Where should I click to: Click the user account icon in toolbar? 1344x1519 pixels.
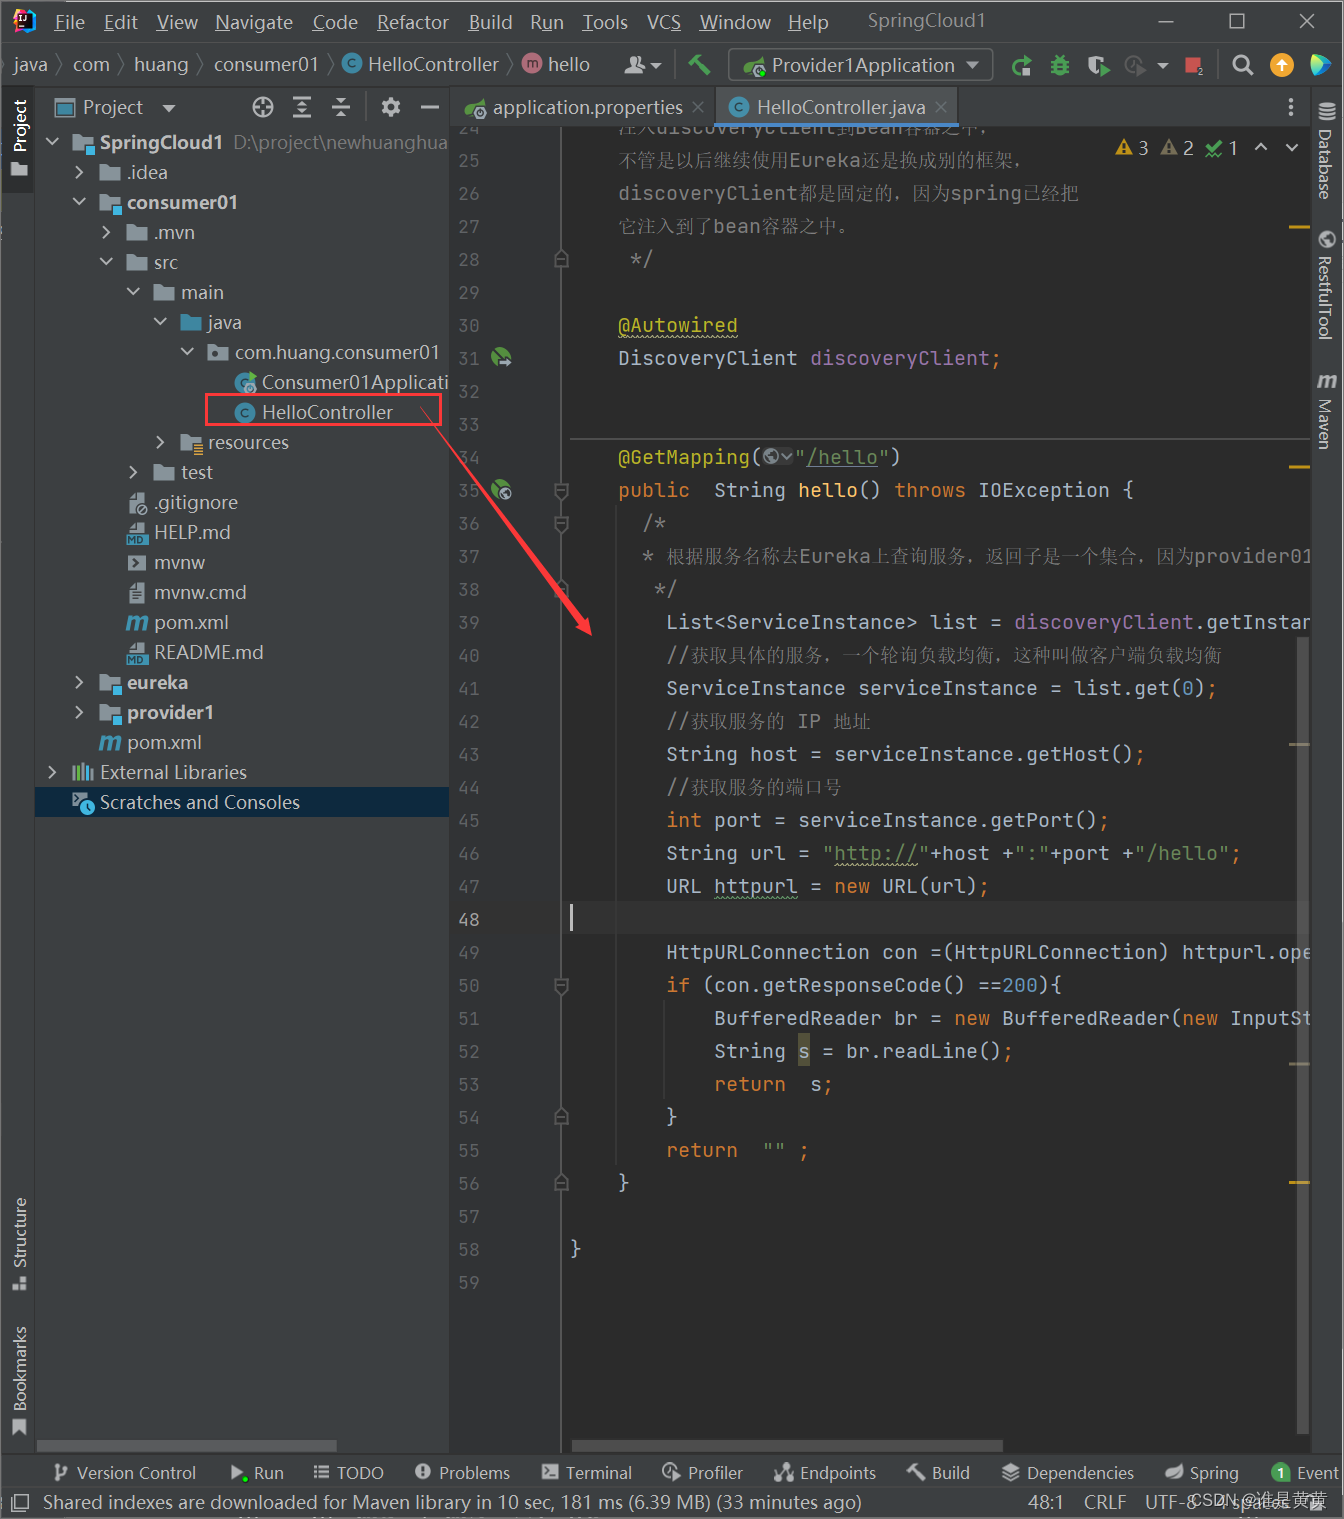point(642,65)
